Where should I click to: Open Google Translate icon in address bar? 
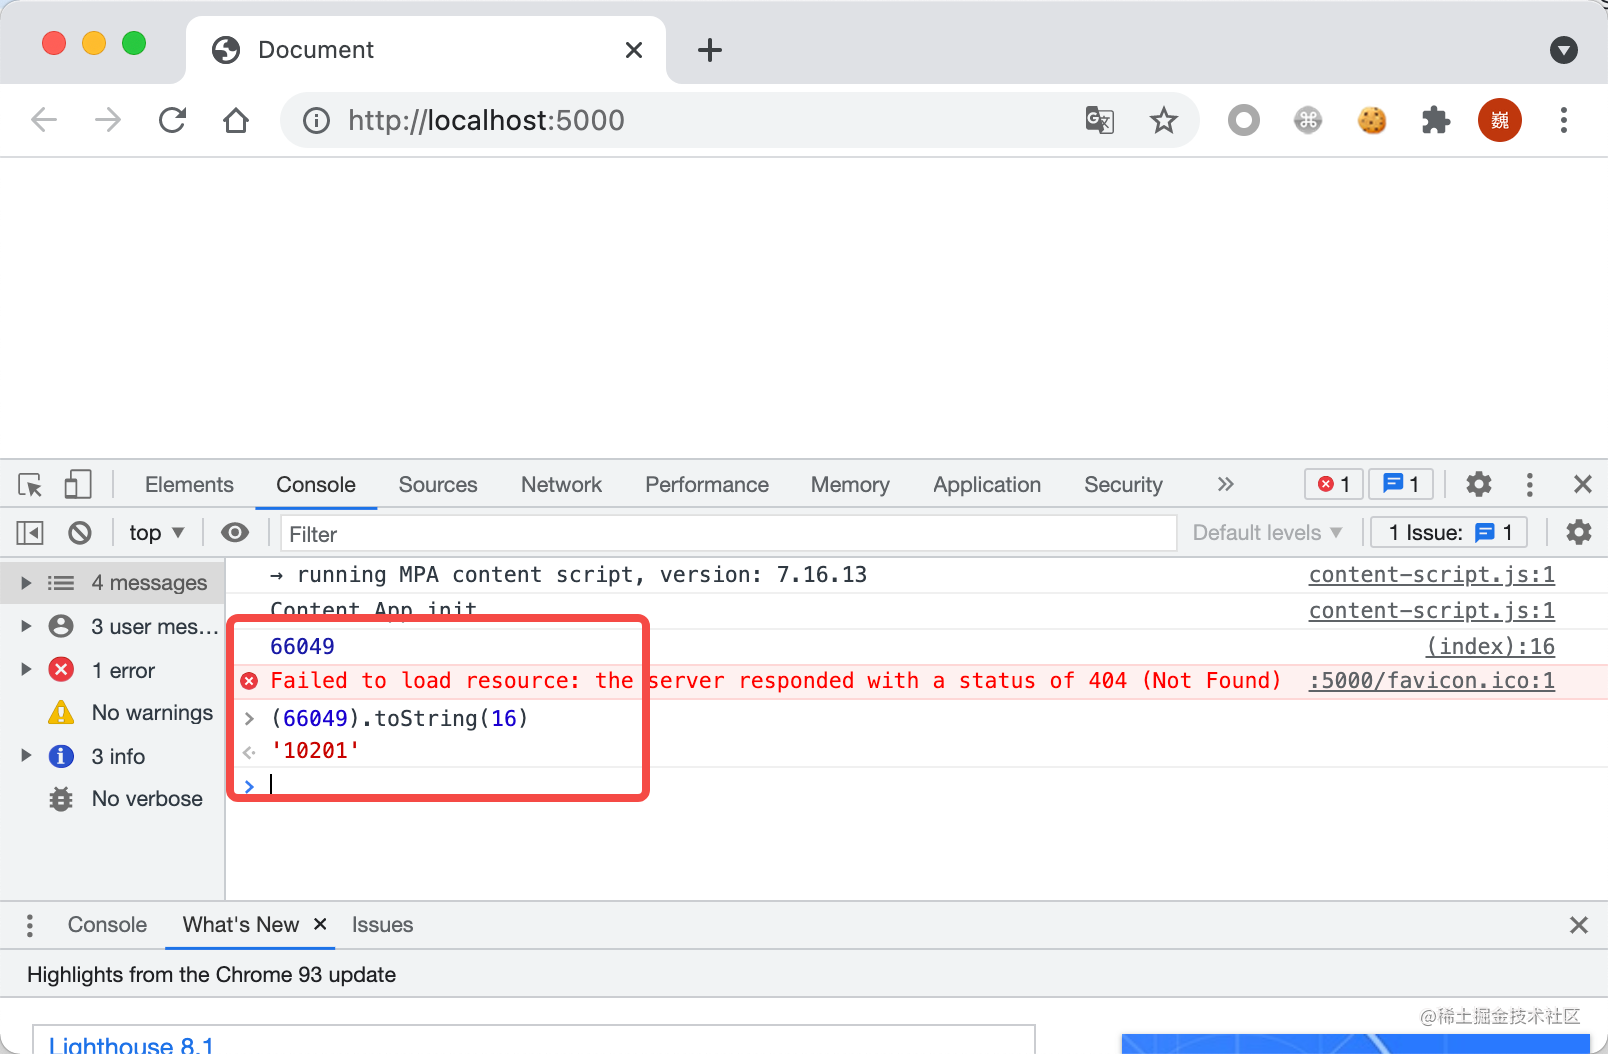click(1100, 121)
